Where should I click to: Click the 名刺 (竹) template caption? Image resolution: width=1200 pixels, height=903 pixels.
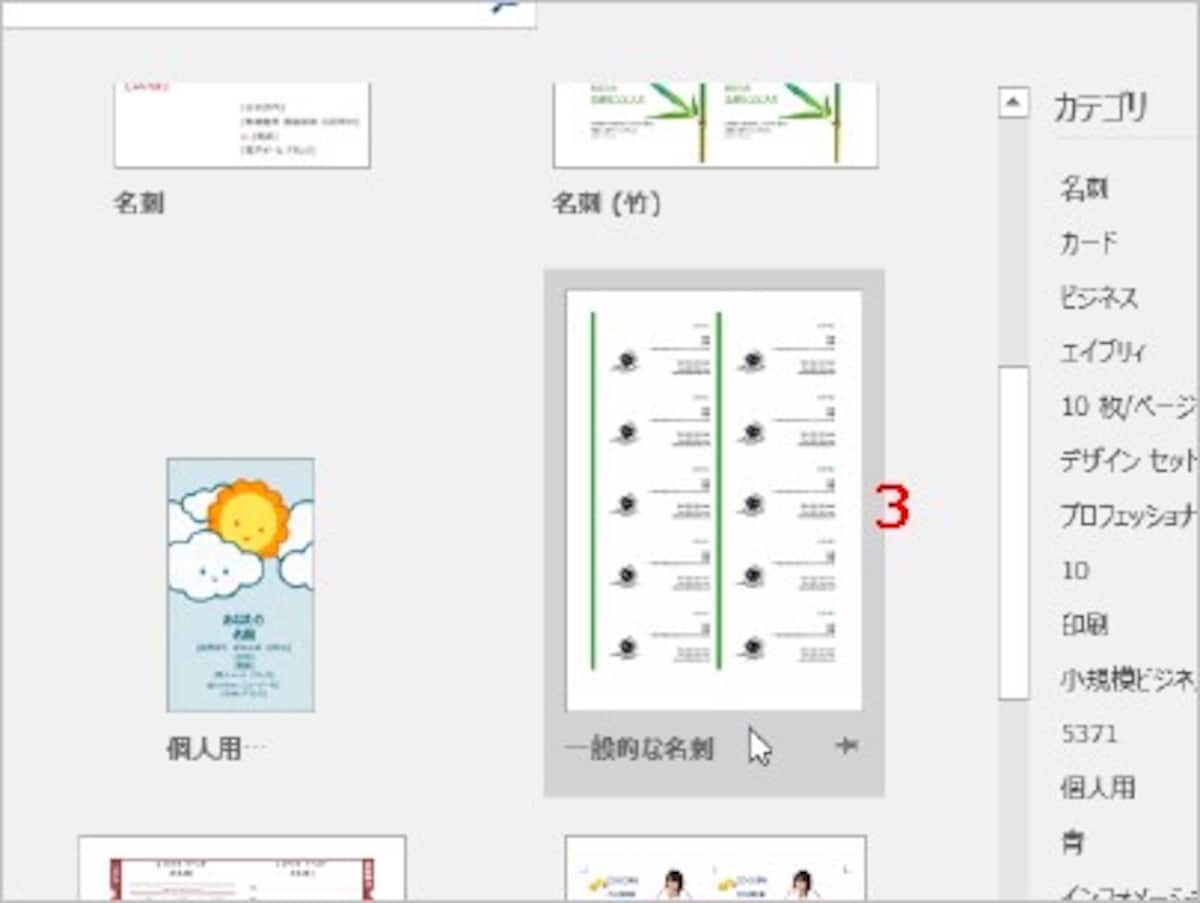(607, 205)
